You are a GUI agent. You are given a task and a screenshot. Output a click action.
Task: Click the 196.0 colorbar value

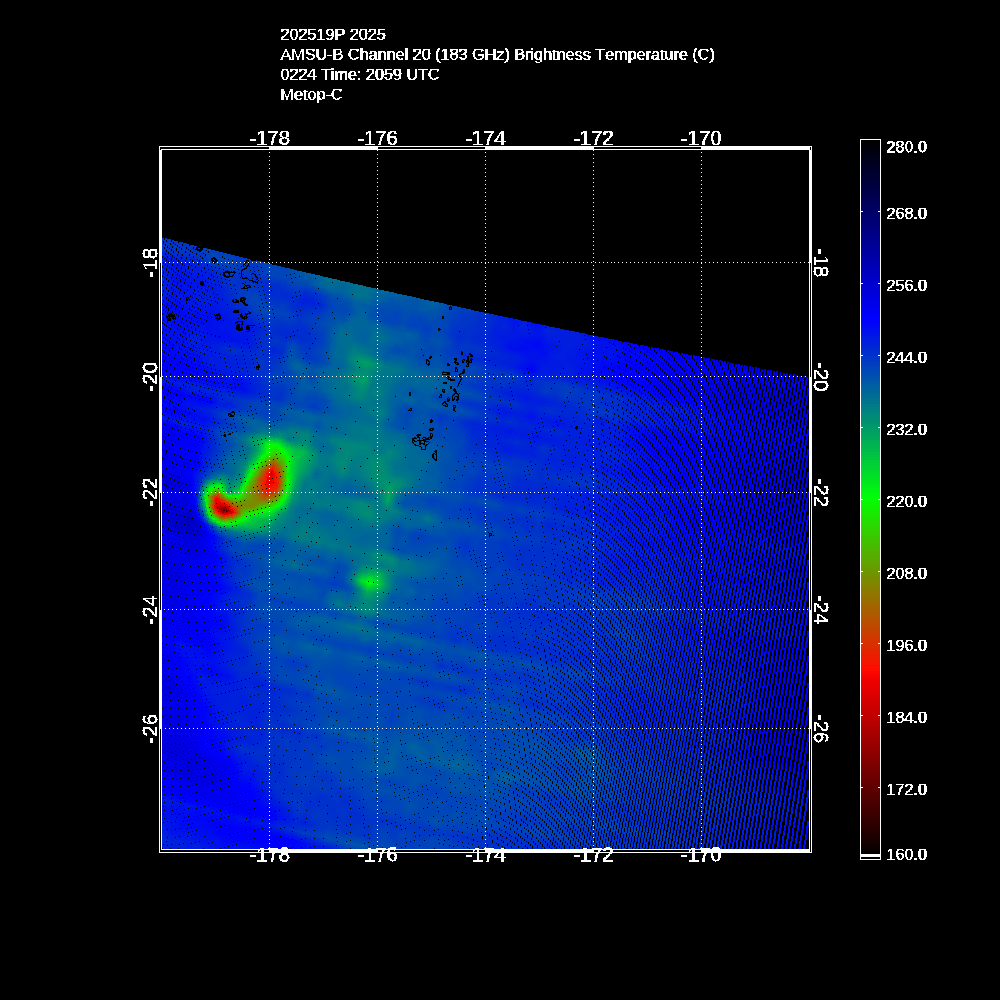[906, 645]
